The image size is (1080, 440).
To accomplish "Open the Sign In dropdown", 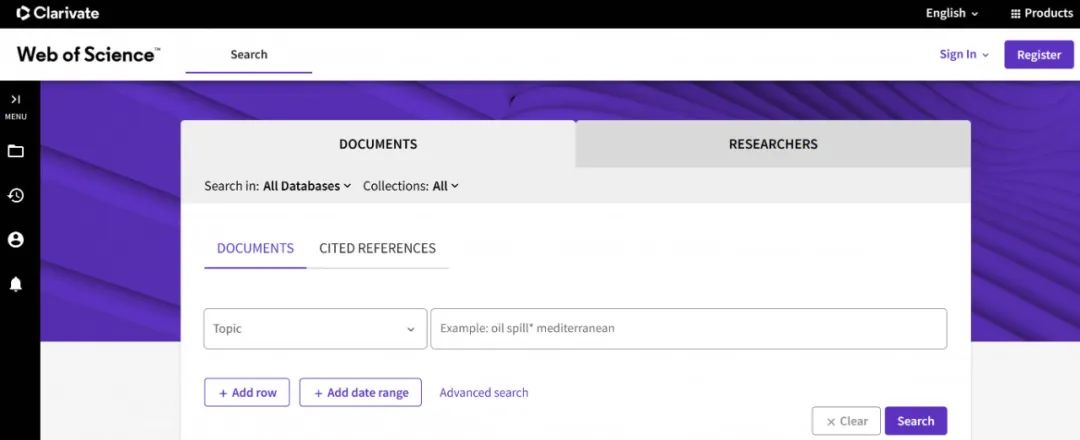I will pyautogui.click(x=963, y=55).
